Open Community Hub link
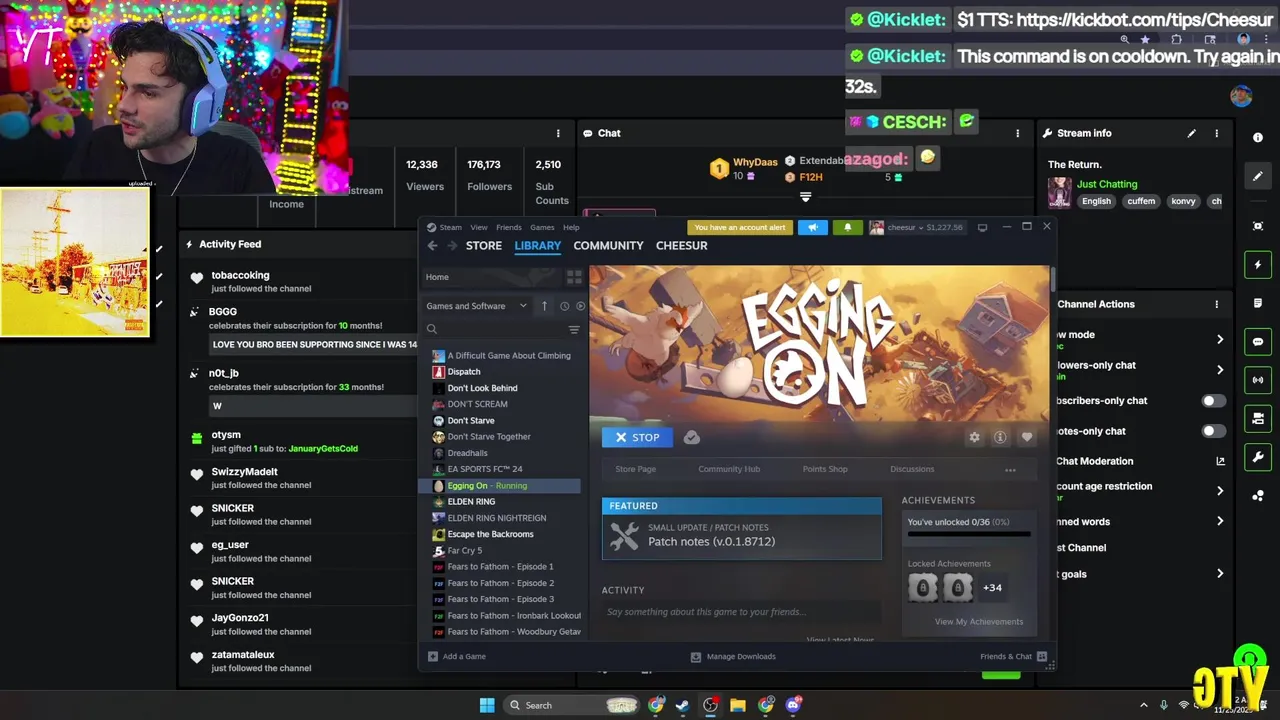Image resolution: width=1280 pixels, height=720 pixels. (x=729, y=469)
